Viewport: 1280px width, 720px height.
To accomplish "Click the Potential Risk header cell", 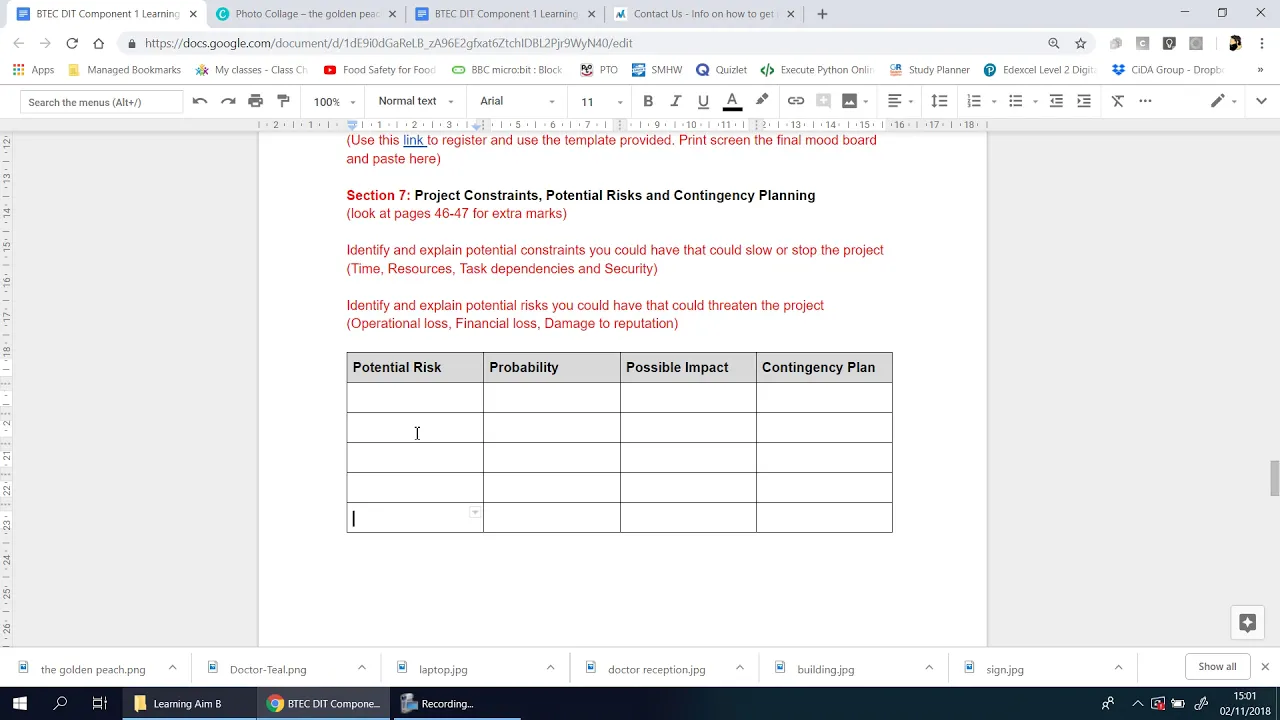I will pos(415,367).
